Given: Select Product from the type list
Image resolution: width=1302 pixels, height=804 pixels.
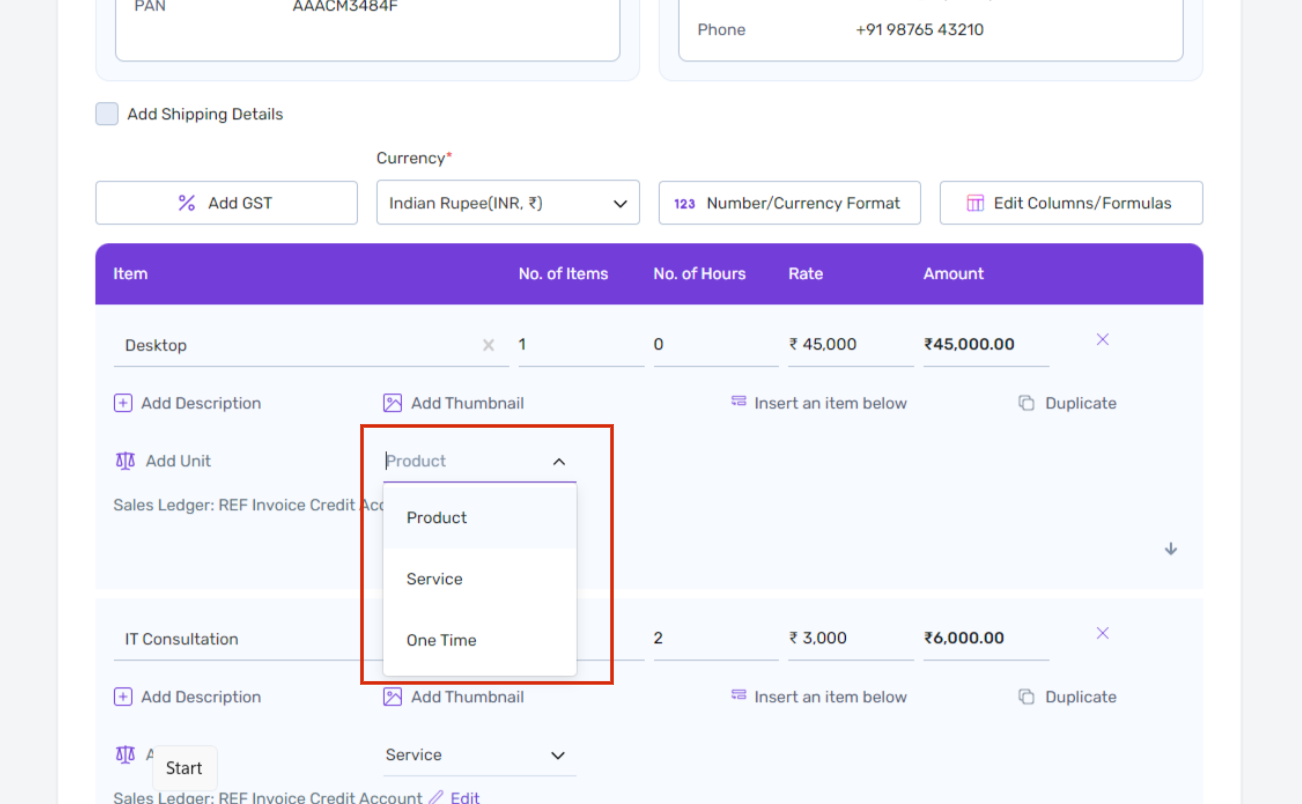Looking at the screenshot, I should (x=480, y=518).
